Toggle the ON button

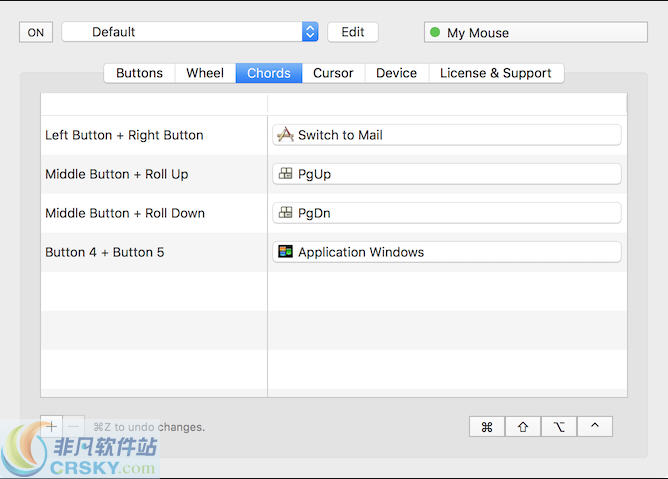point(36,32)
